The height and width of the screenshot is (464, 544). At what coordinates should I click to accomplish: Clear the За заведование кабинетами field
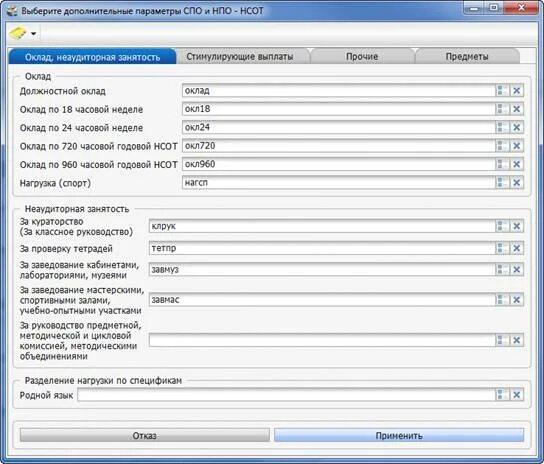516,270
